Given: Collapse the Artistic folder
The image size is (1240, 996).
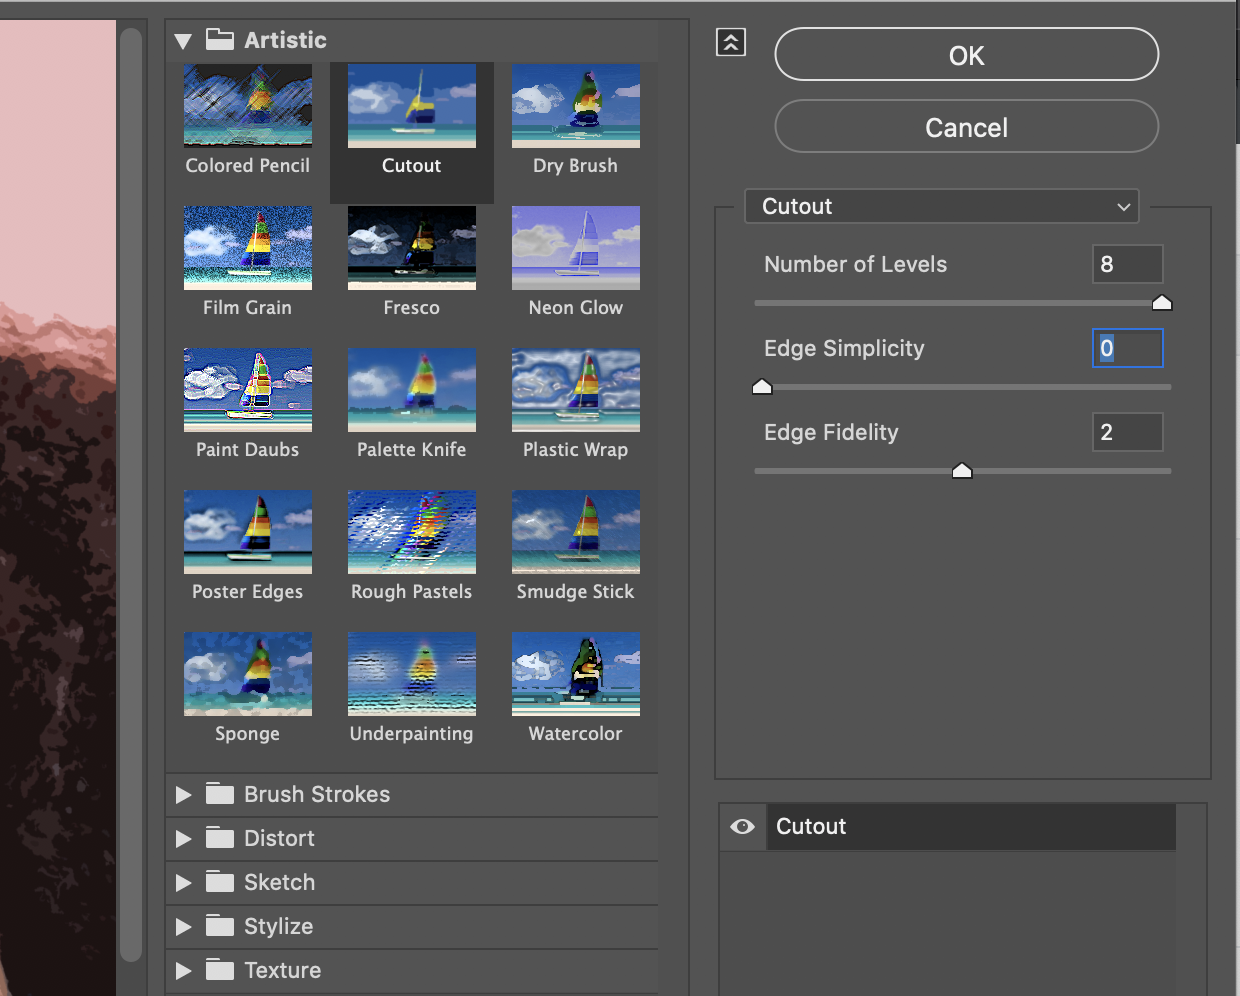Looking at the screenshot, I should tap(183, 41).
